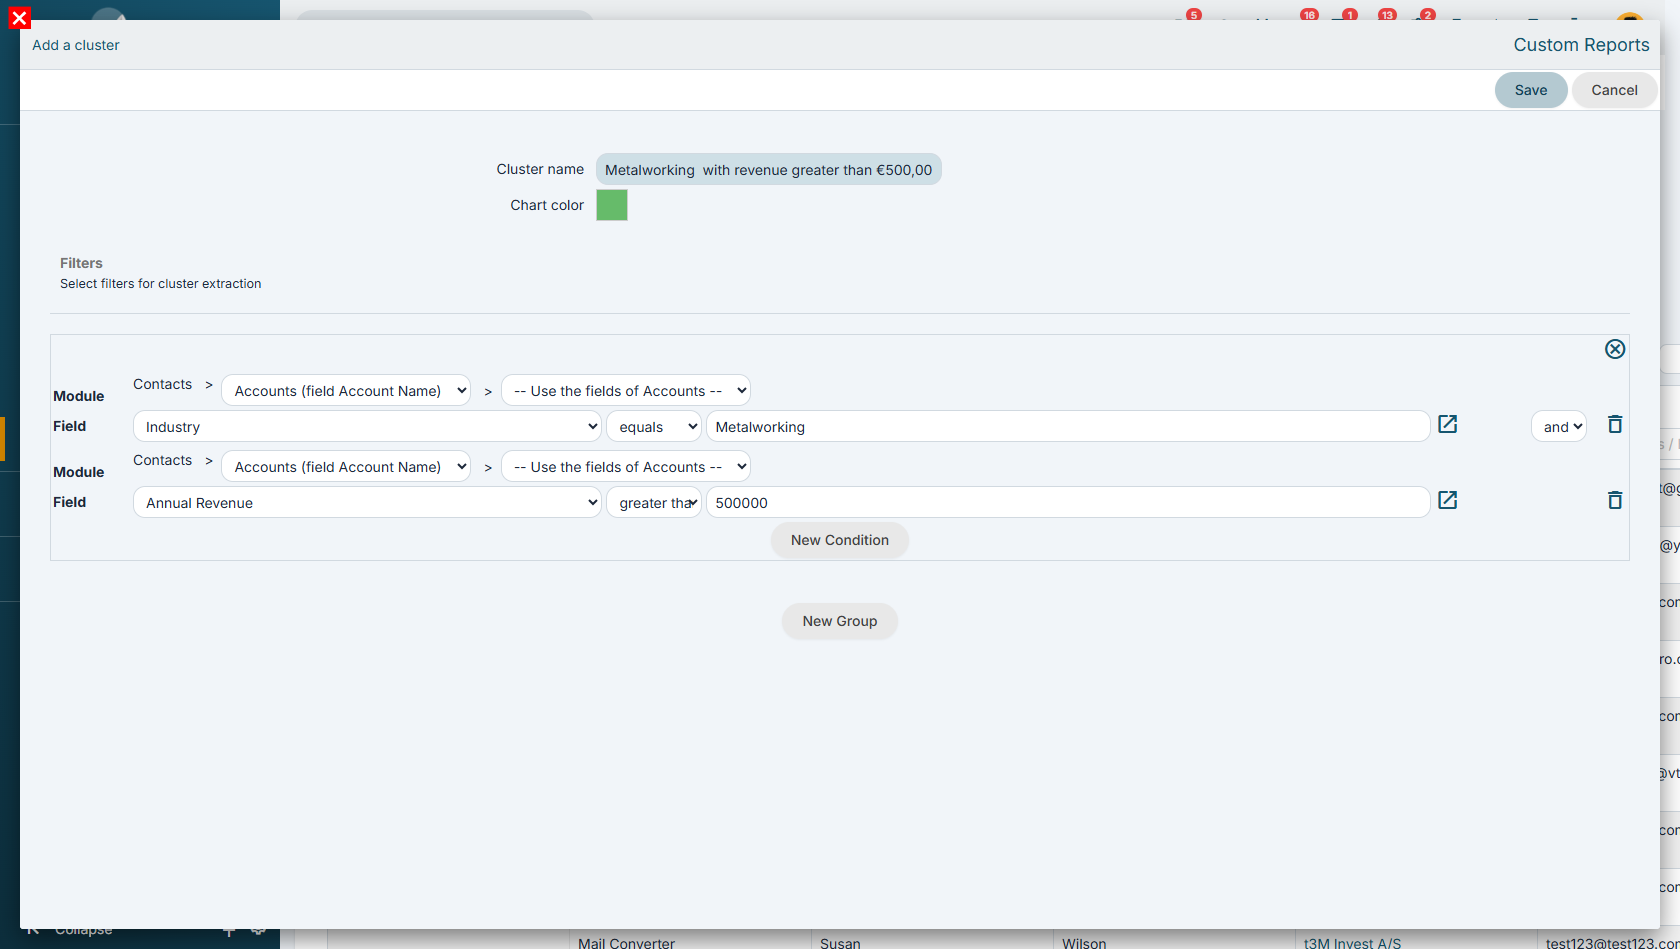1680x949 pixels.
Task: Click the Cluster name input field
Action: [769, 170]
